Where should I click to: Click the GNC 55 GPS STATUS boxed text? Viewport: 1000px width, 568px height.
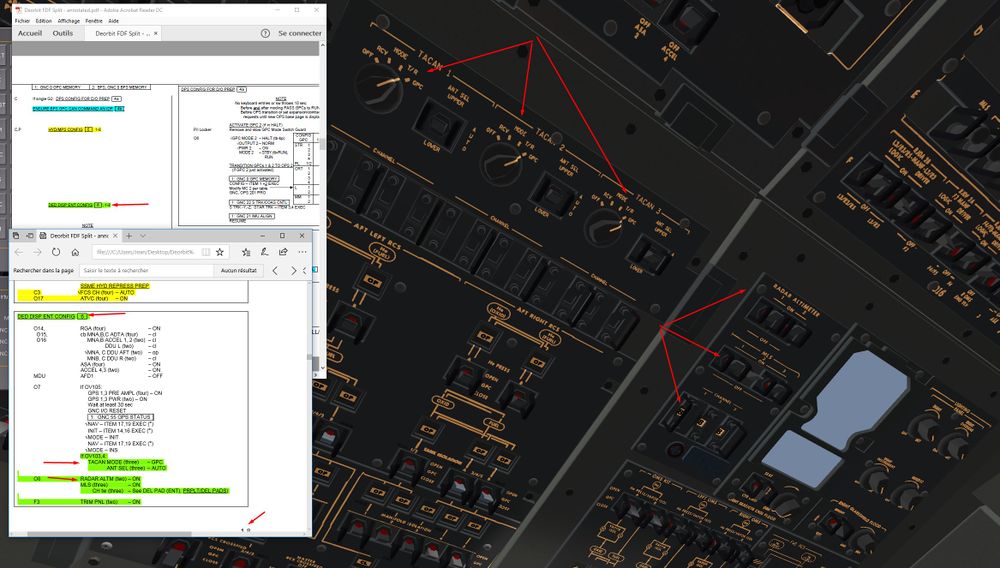click(119, 418)
